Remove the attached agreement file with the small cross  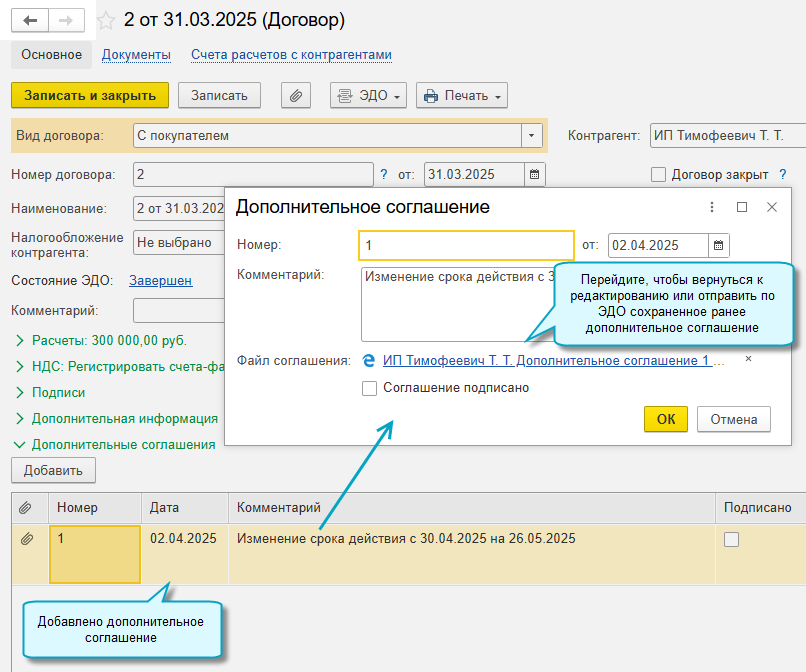[x=748, y=359]
